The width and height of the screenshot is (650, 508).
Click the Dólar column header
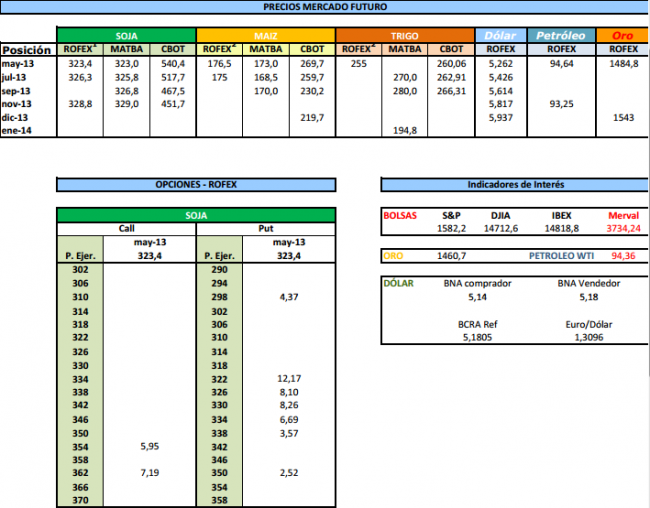tap(501, 35)
